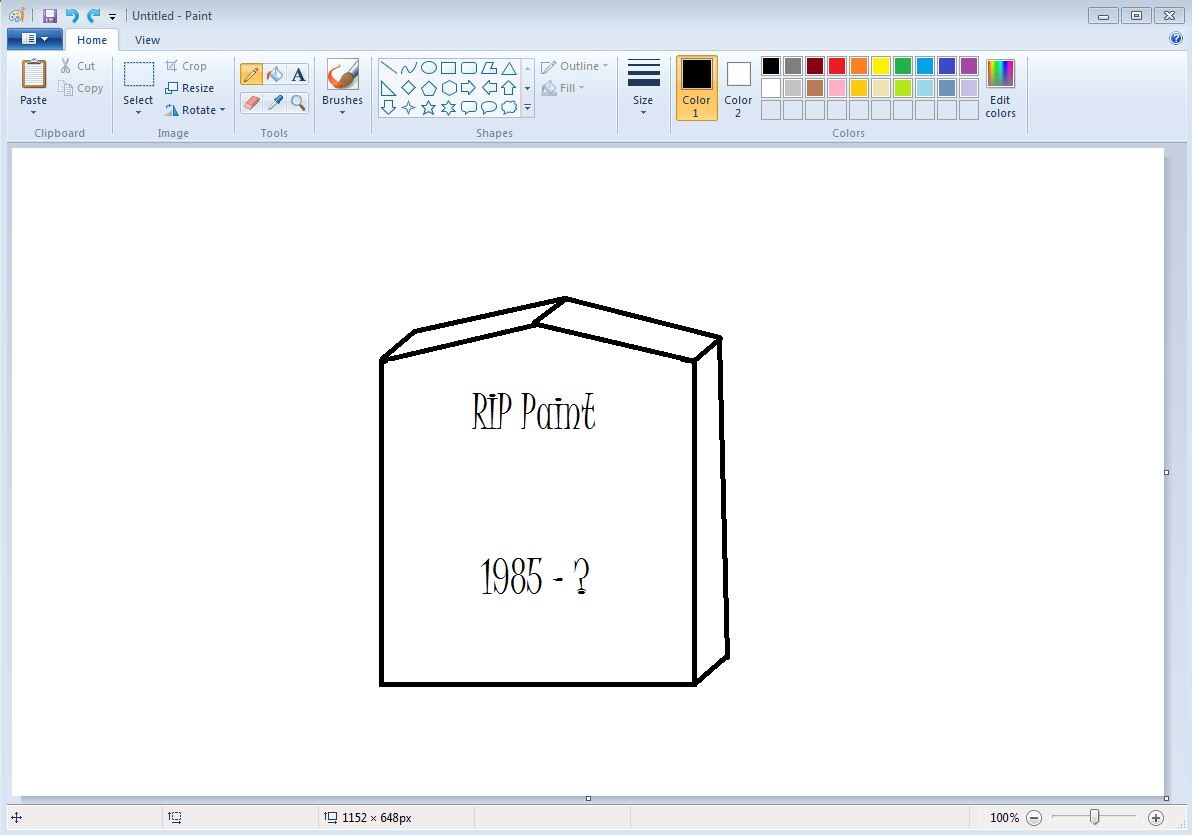
Task: Select the Magnifier tool
Action: click(x=299, y=101)
